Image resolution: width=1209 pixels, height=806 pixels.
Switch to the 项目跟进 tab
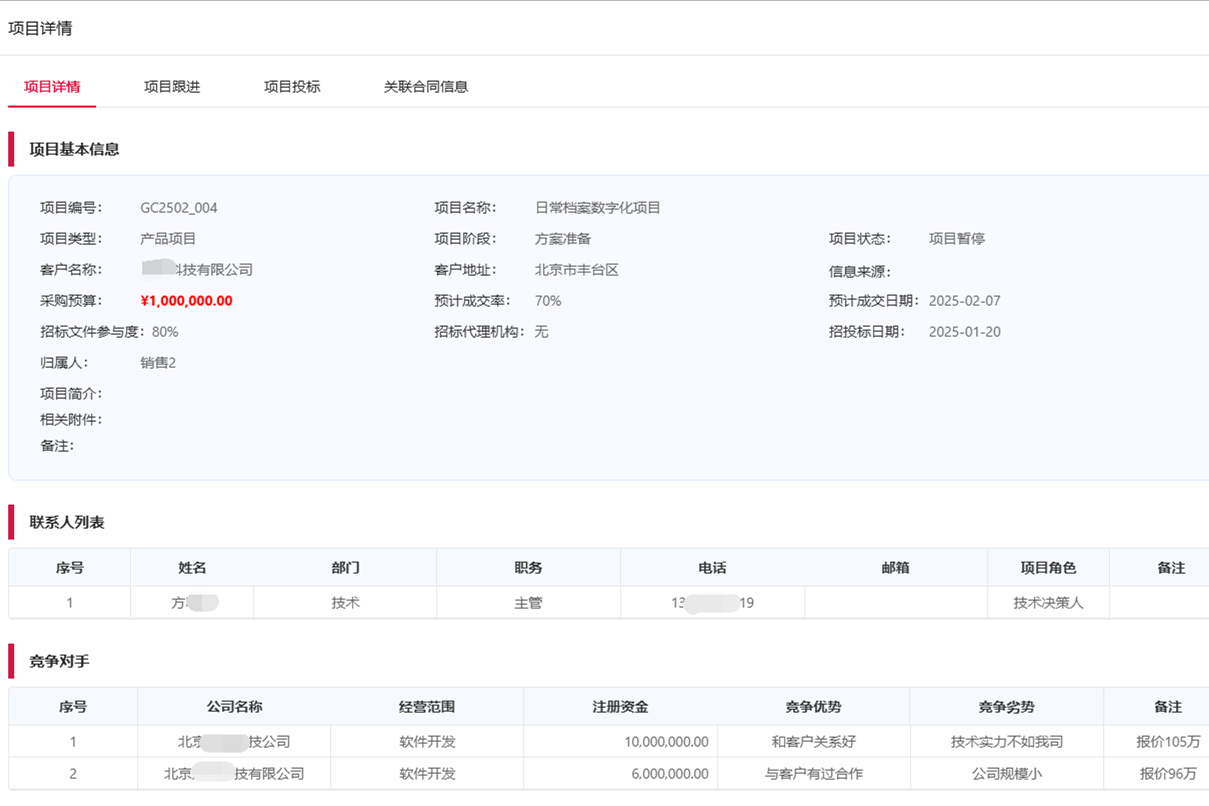[171, 87]
